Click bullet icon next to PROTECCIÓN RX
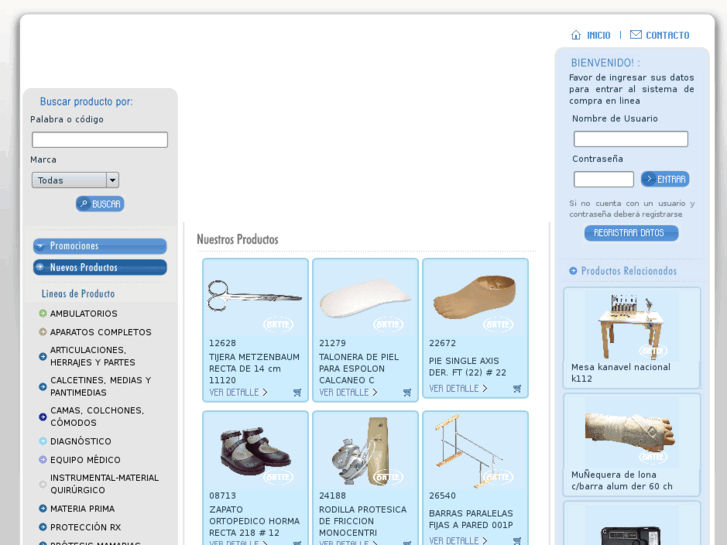Image resolution: width=727 pixels, height=545 pixels. (43, 527)
